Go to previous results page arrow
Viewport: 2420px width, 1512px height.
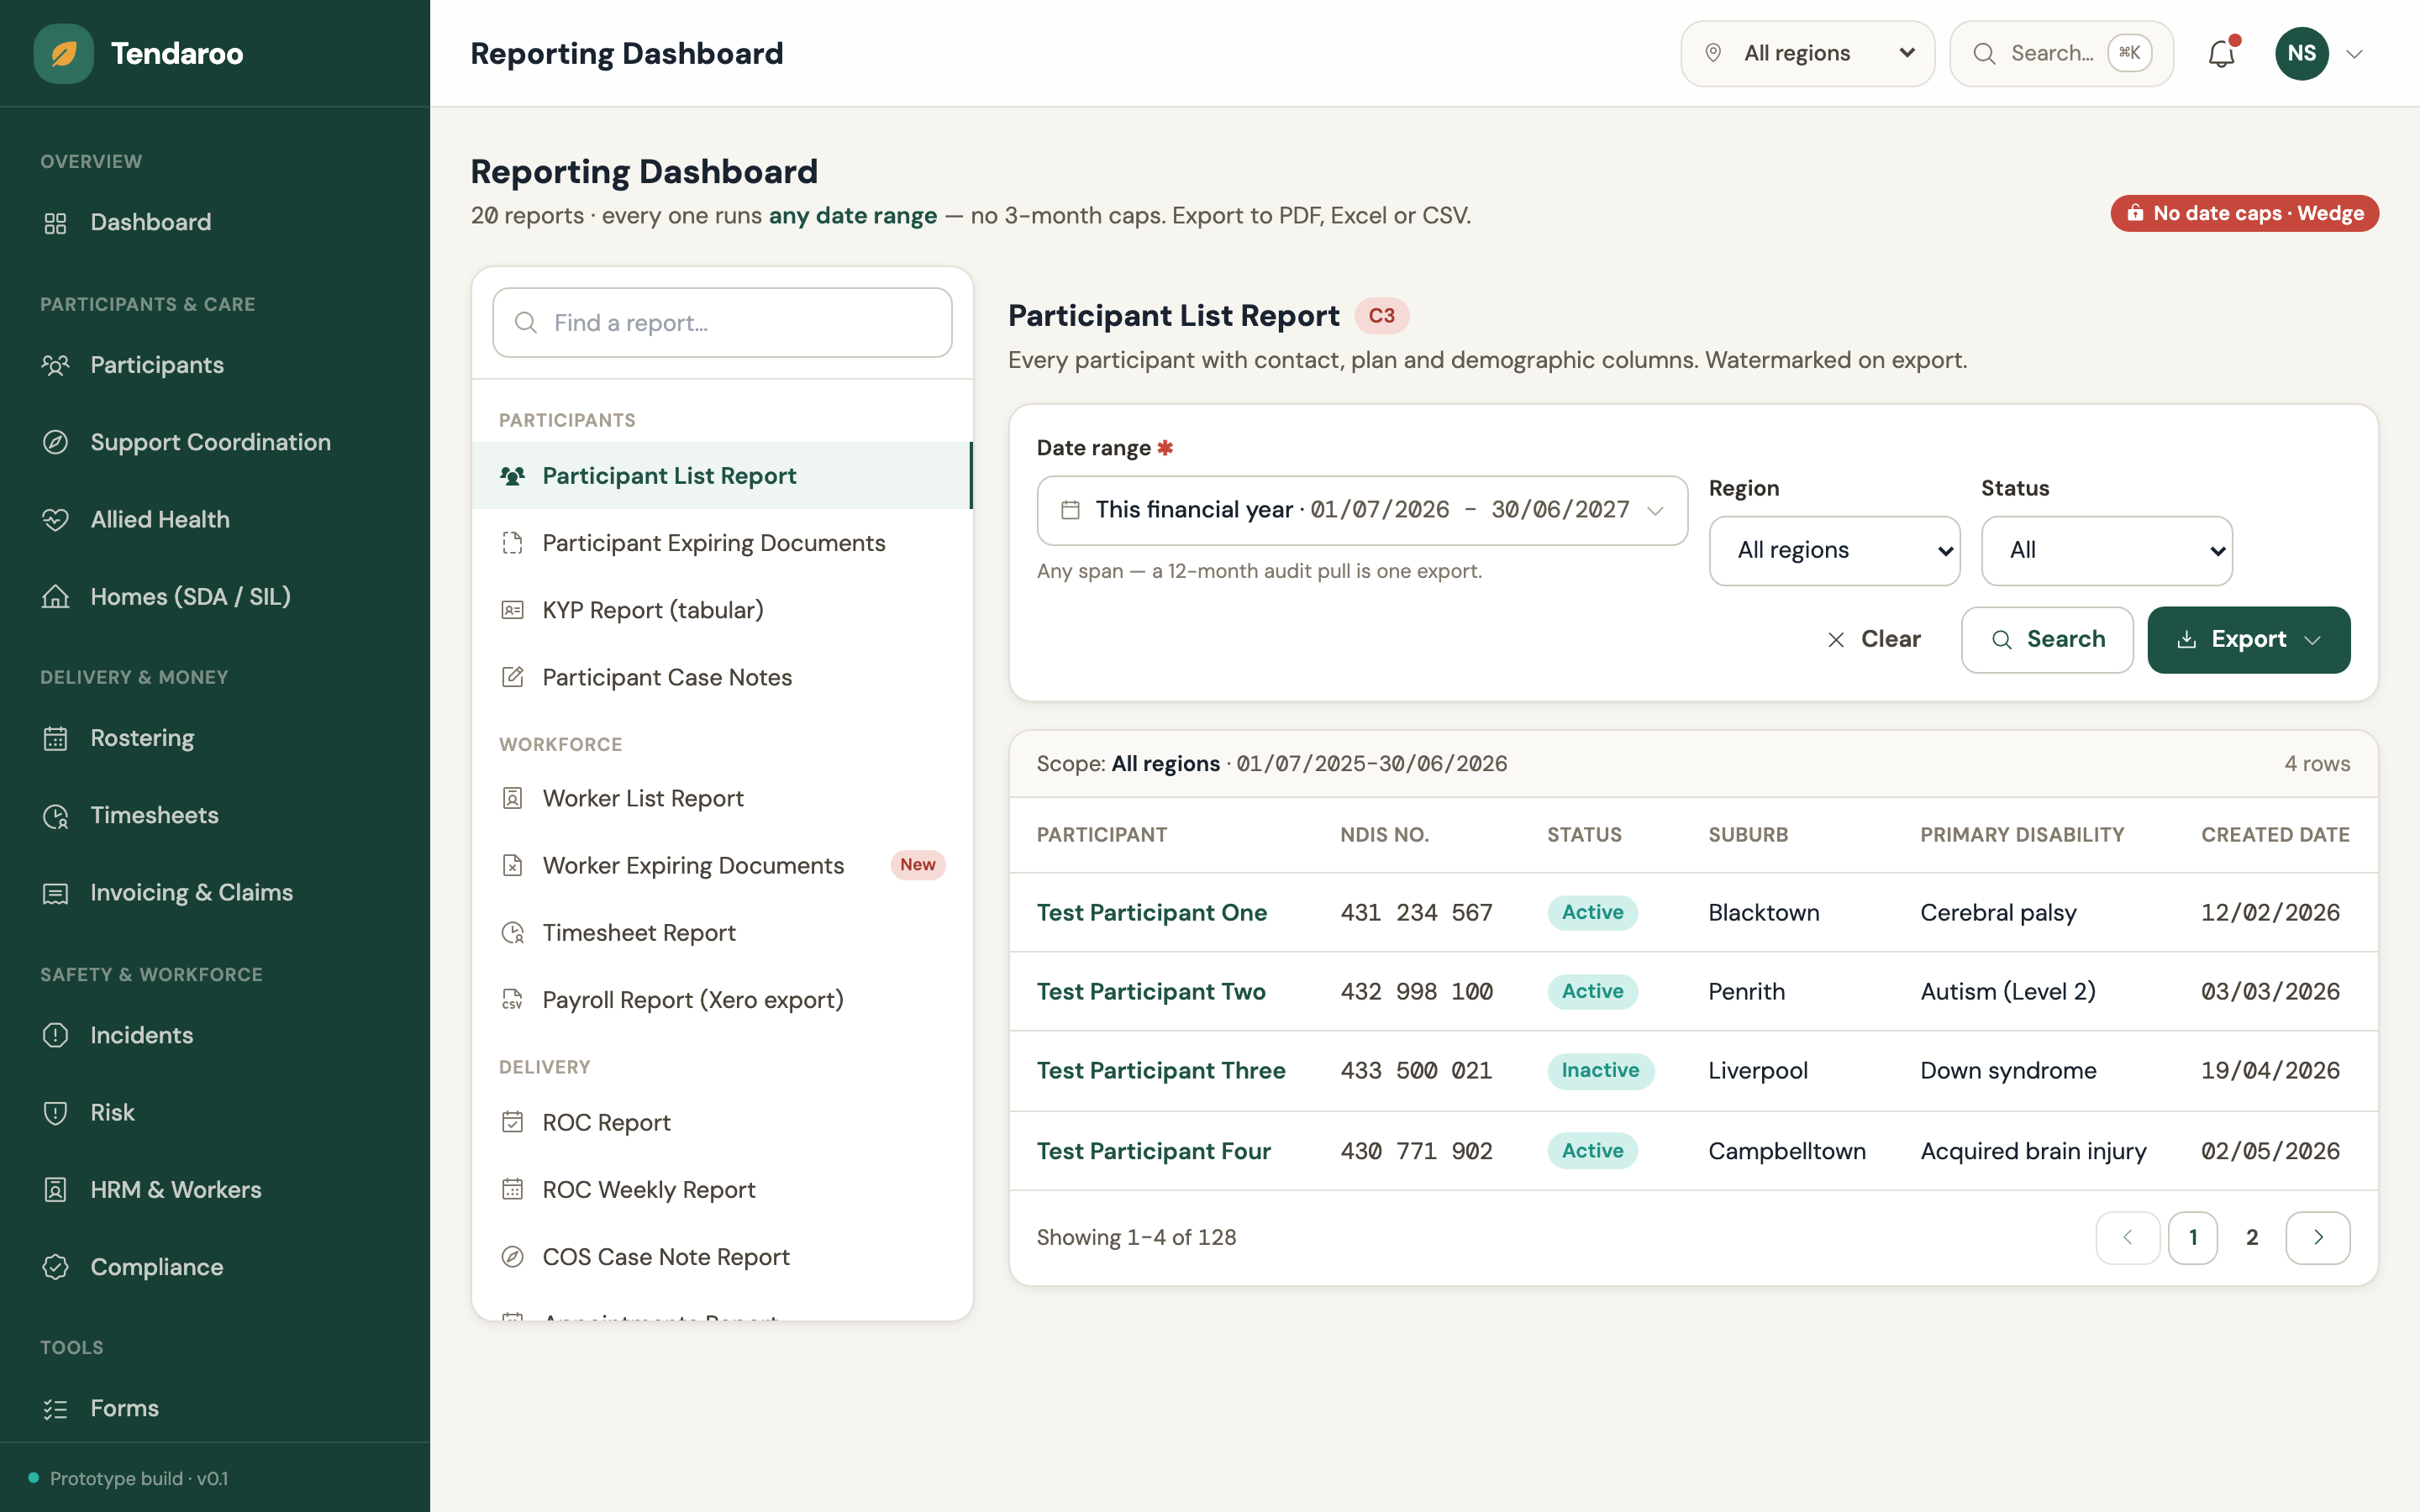pos(2127,1238)
